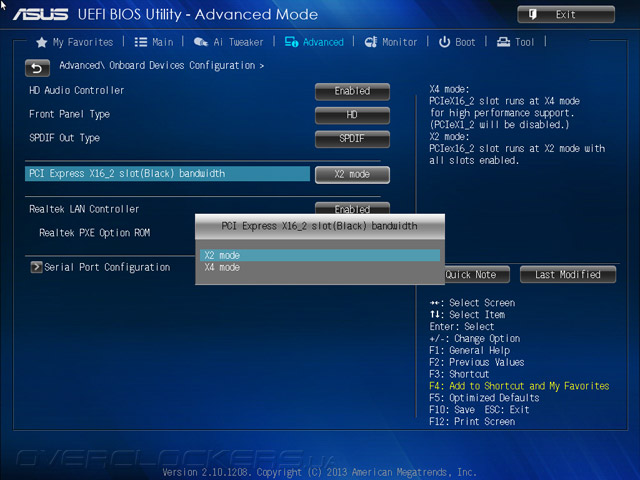640x480 pixels.
Task: Click F4: Add to Shortcut and My Favorites
Action: 519,386
